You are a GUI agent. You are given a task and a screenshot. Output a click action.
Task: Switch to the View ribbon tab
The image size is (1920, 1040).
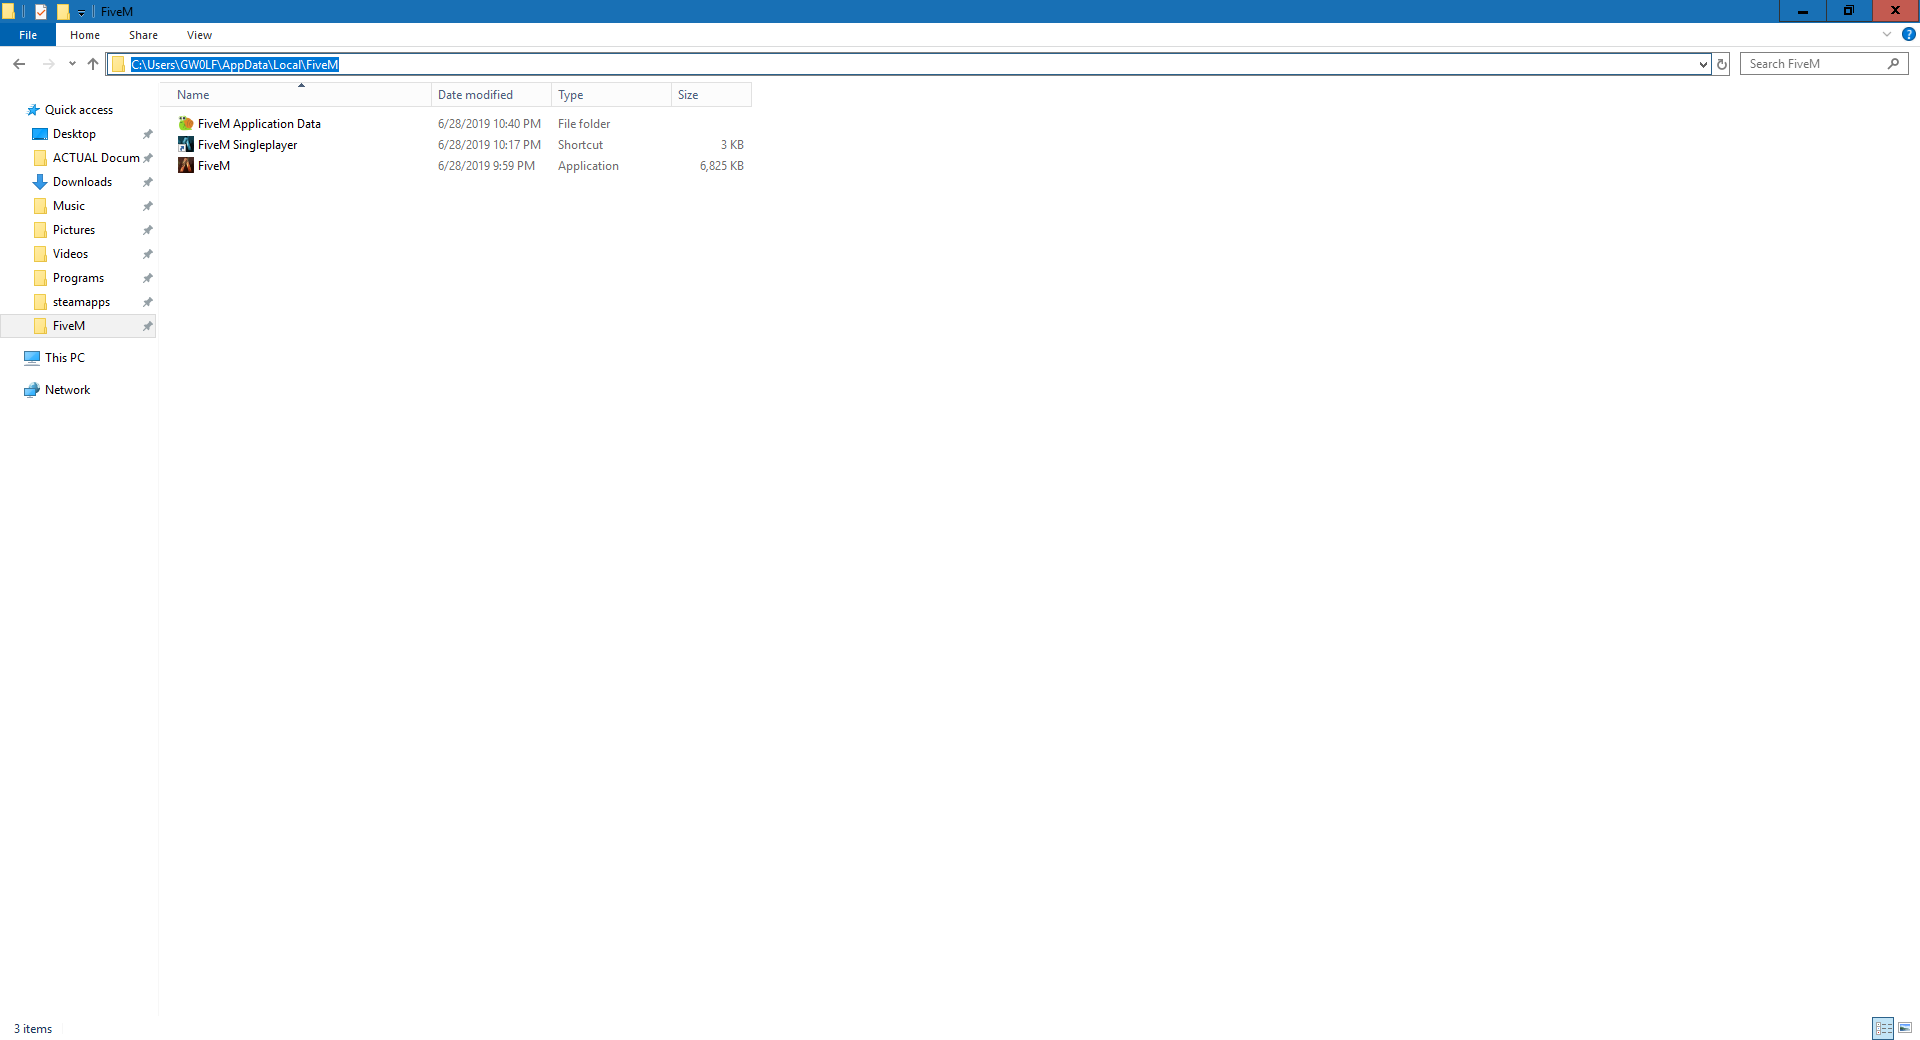point(199,35)
